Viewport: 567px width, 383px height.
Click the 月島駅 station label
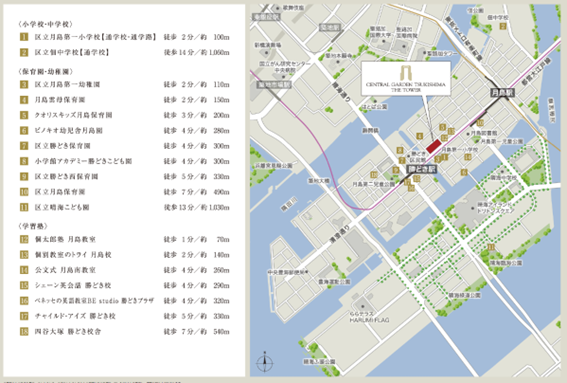pos(502,93)
